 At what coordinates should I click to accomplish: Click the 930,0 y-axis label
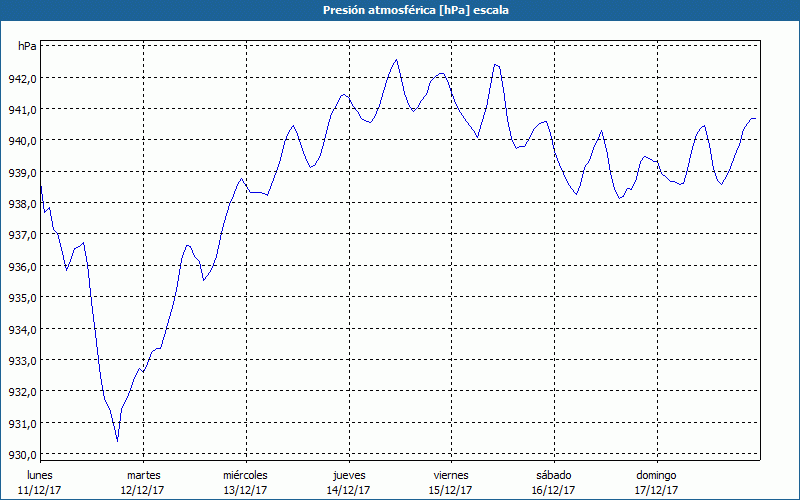(x=24, y=455)
